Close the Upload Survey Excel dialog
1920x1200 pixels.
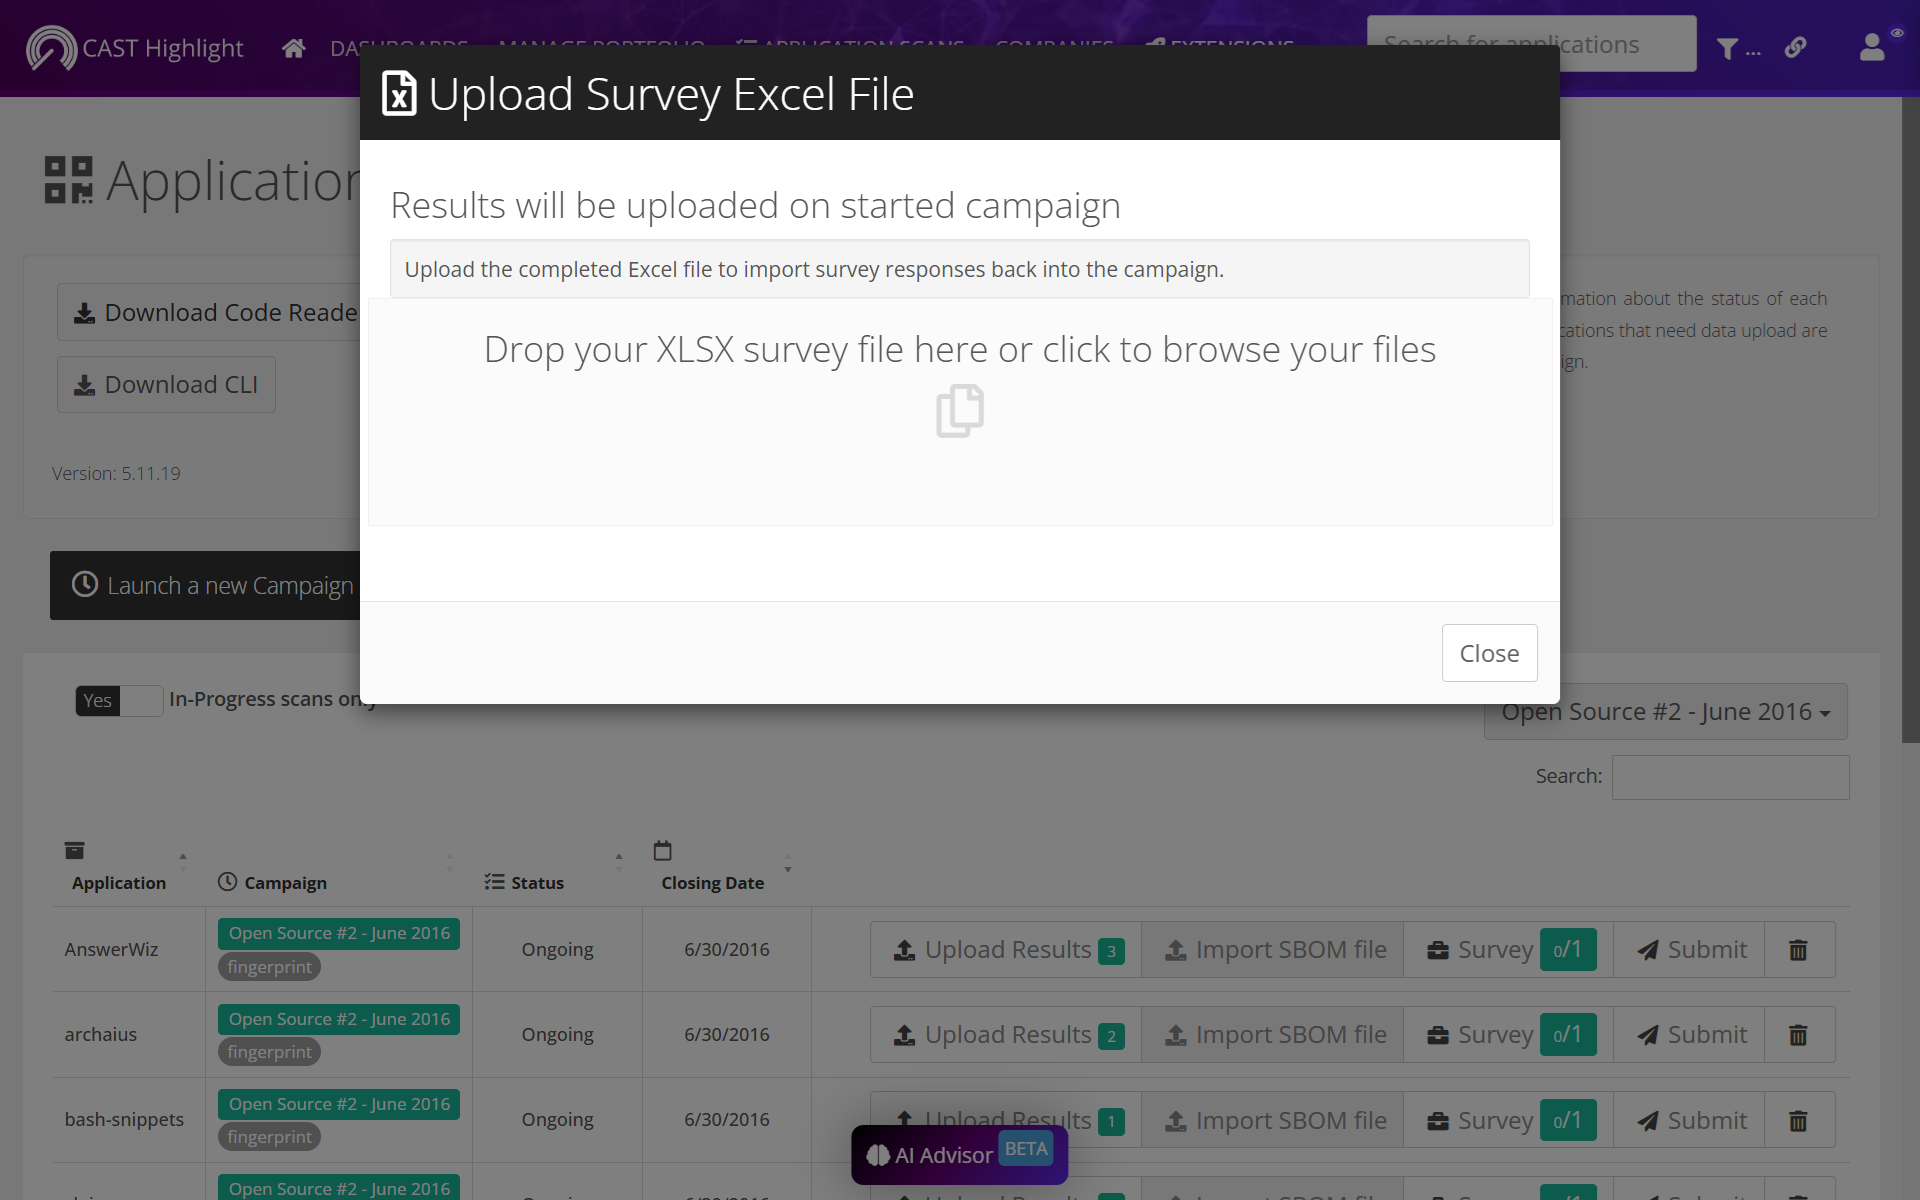click(1488, 653)
